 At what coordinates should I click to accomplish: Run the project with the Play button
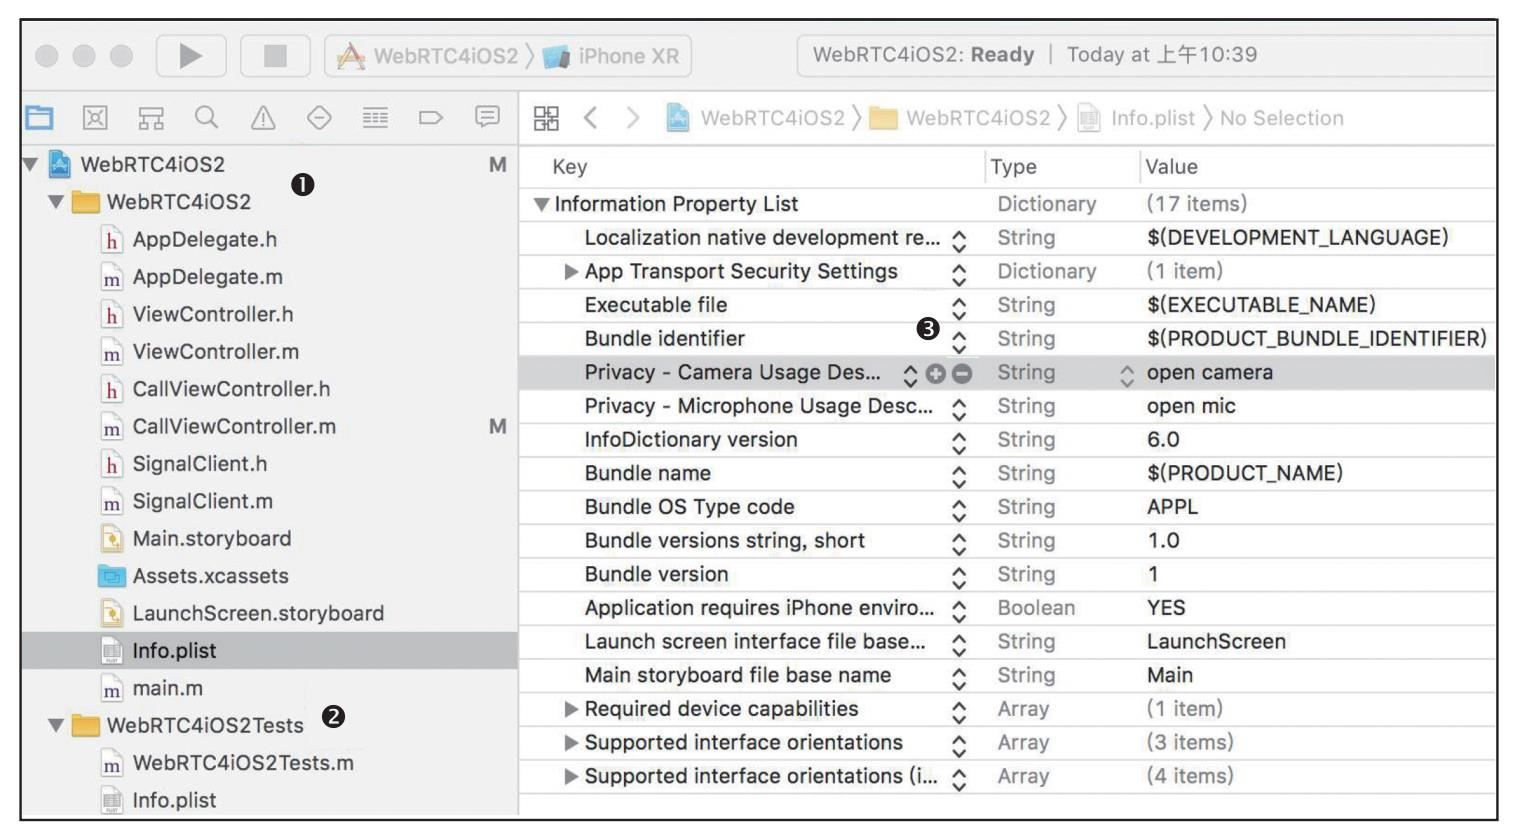pyautogui.click(x=191, y=56)
